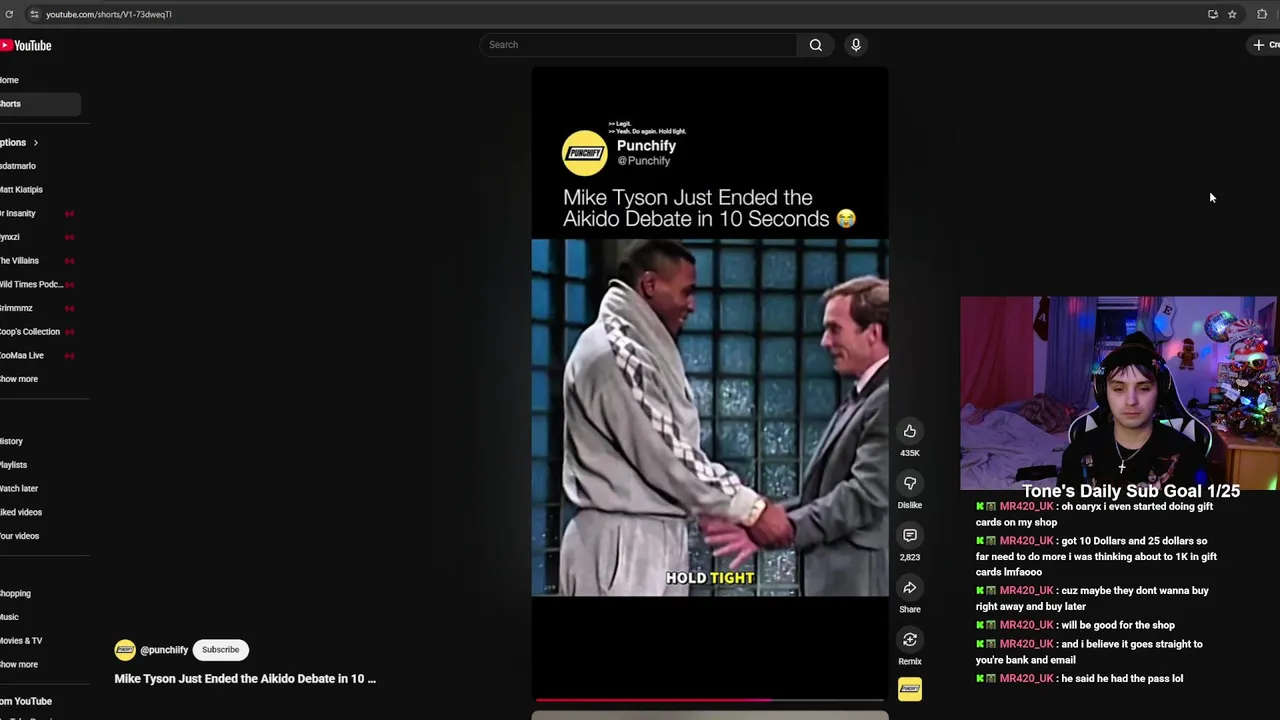Screen dimensions: 1280x720
Task: Open the @punchify channel link
Action: 164,650
